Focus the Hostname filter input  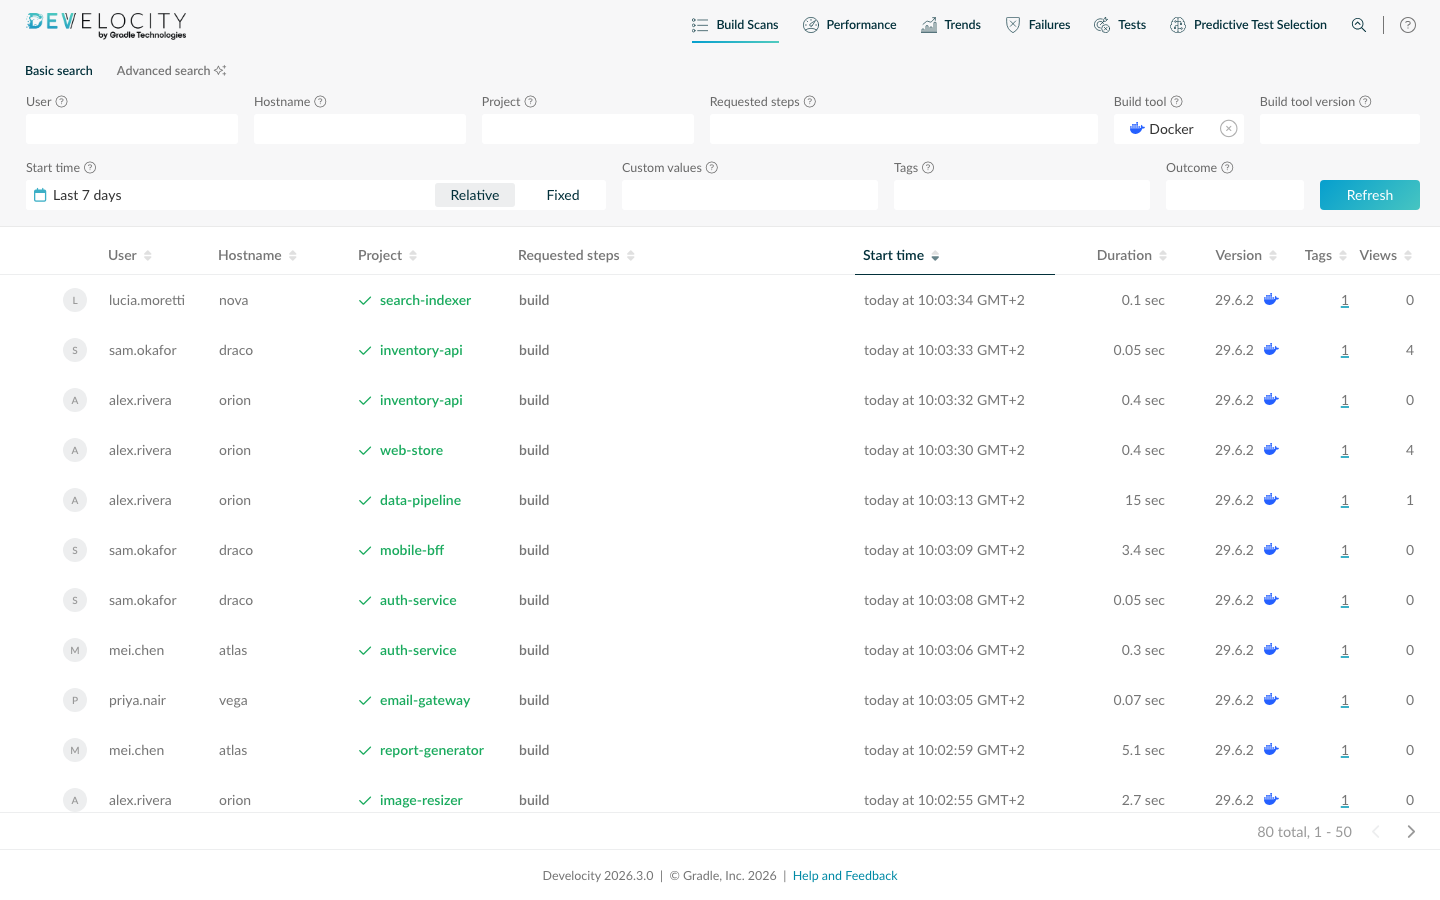360,129
